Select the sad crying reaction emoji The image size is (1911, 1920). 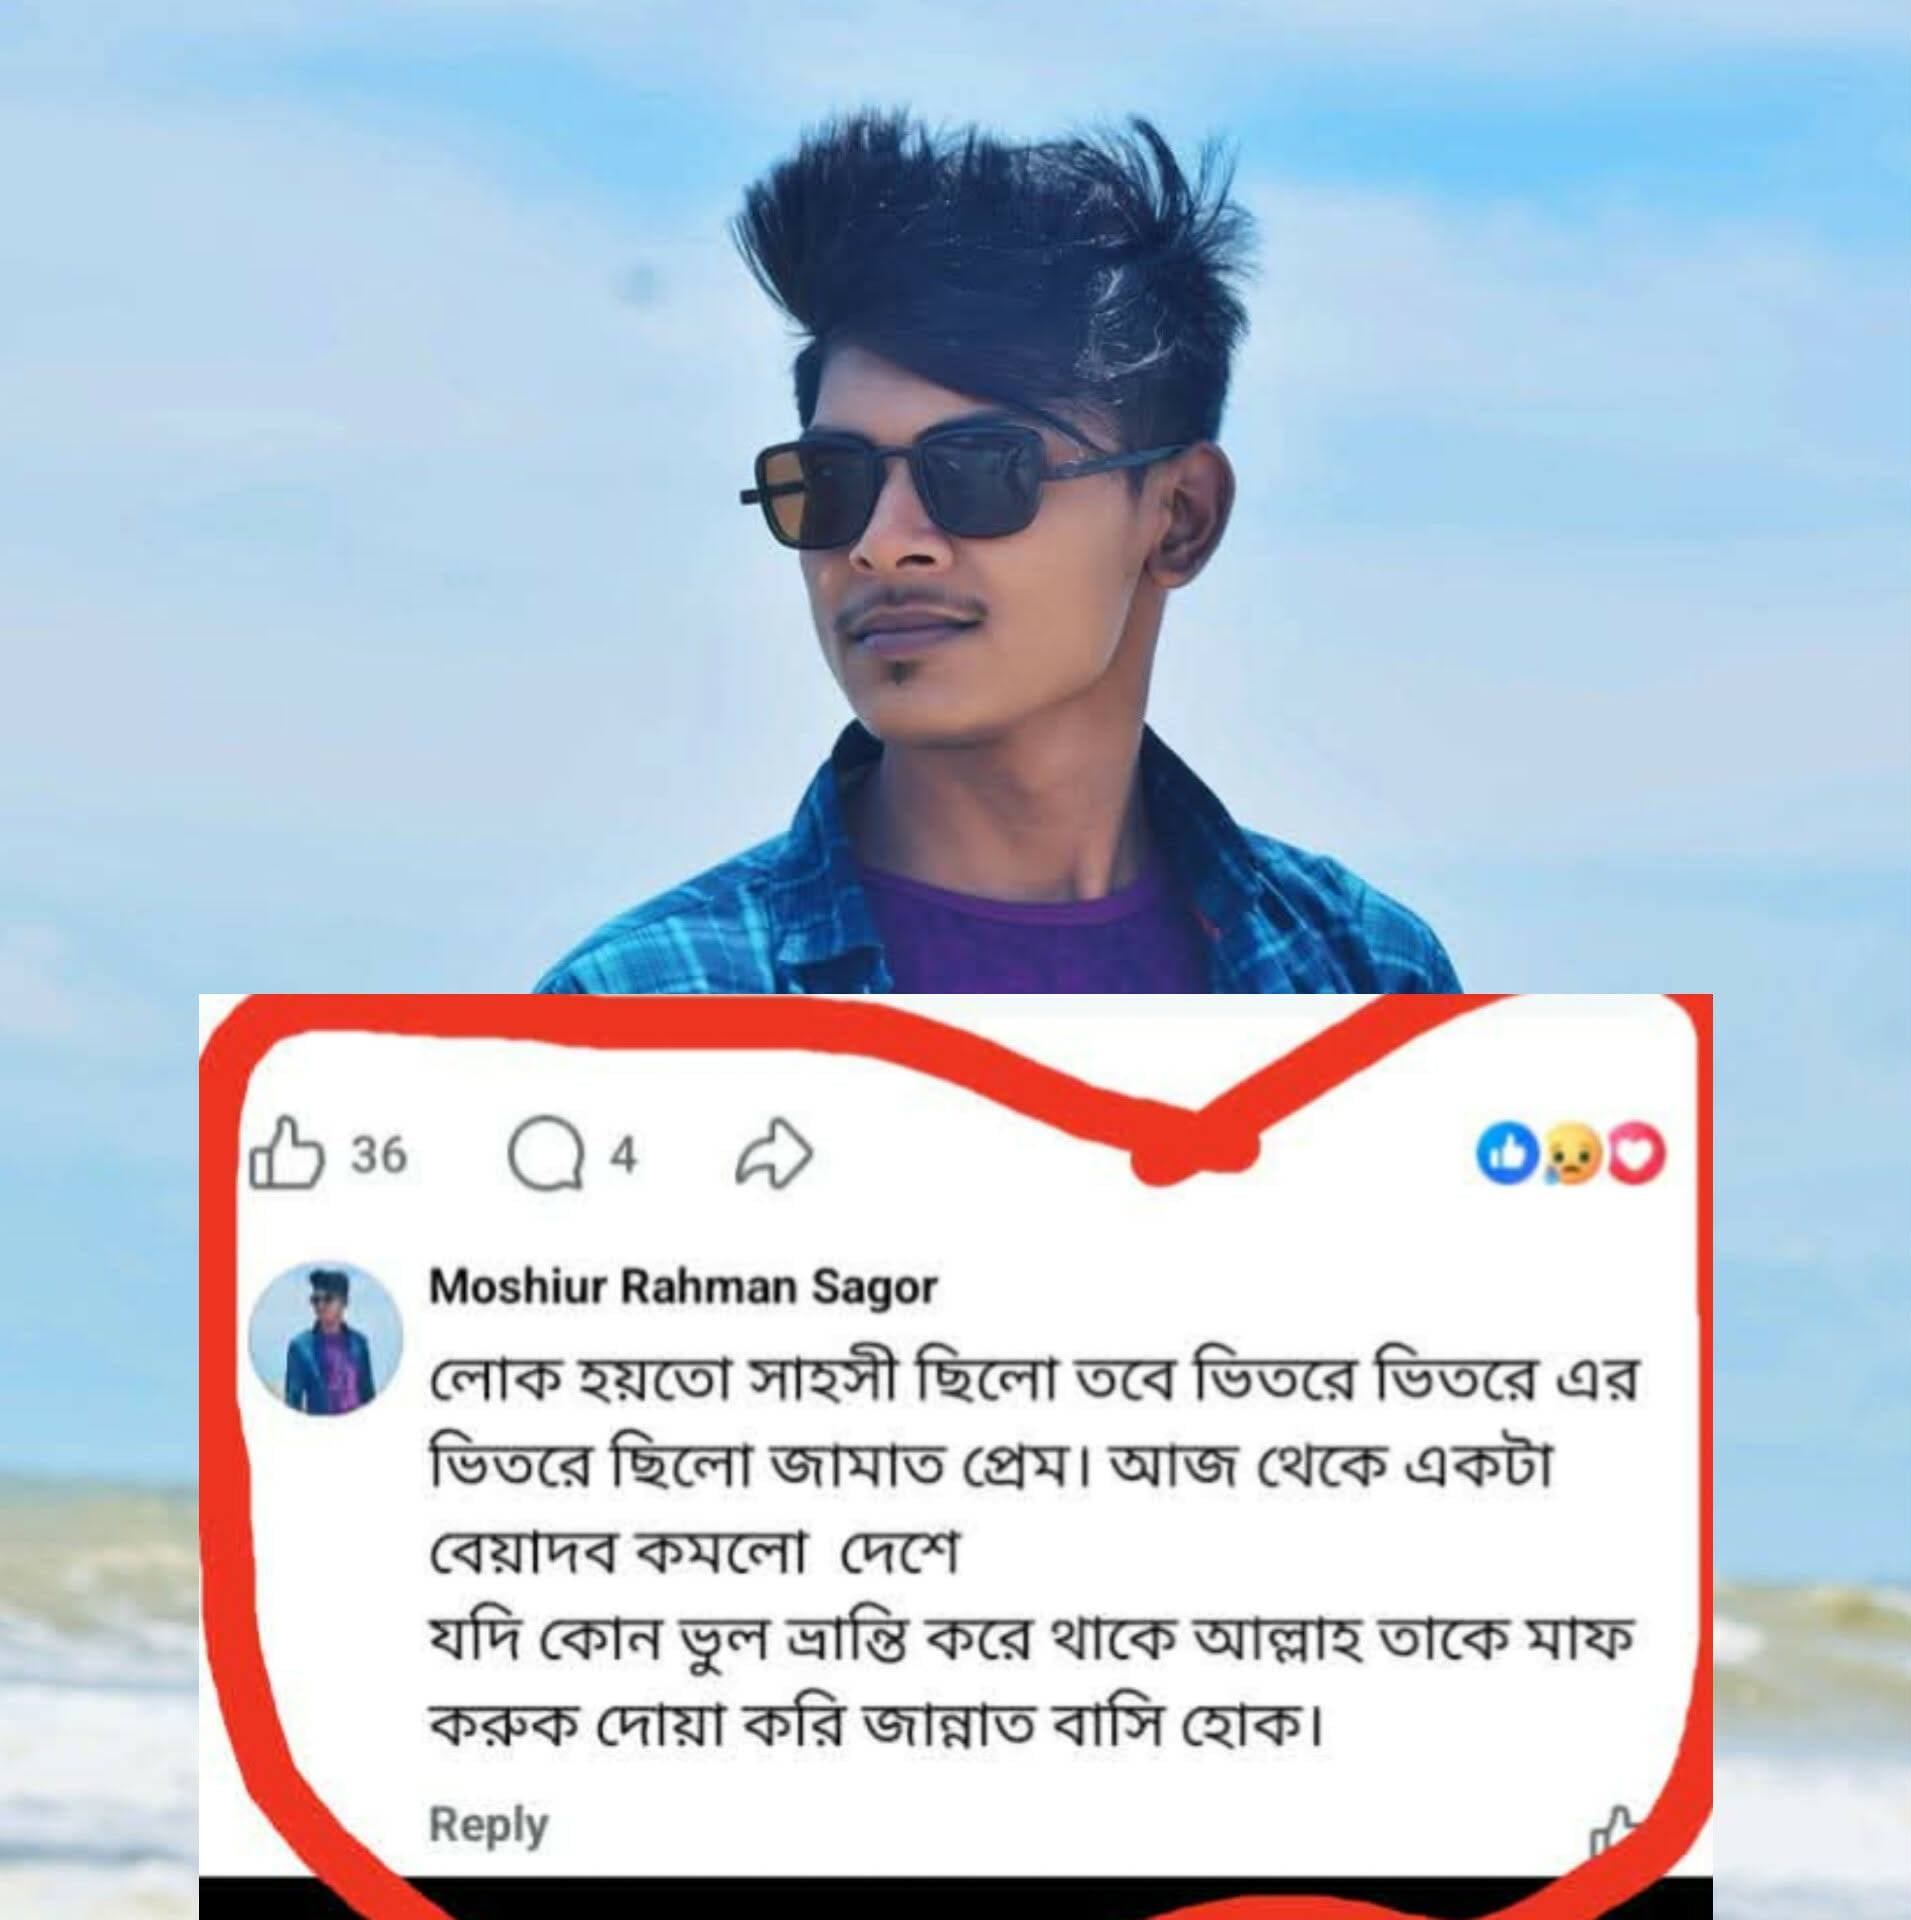tap(1573, 1155)
